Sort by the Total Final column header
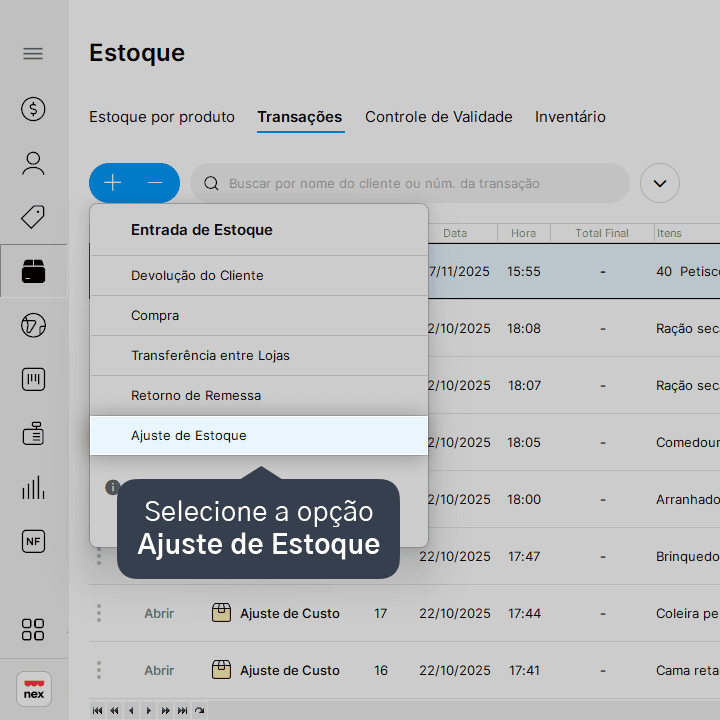 [x=602, y=233]
